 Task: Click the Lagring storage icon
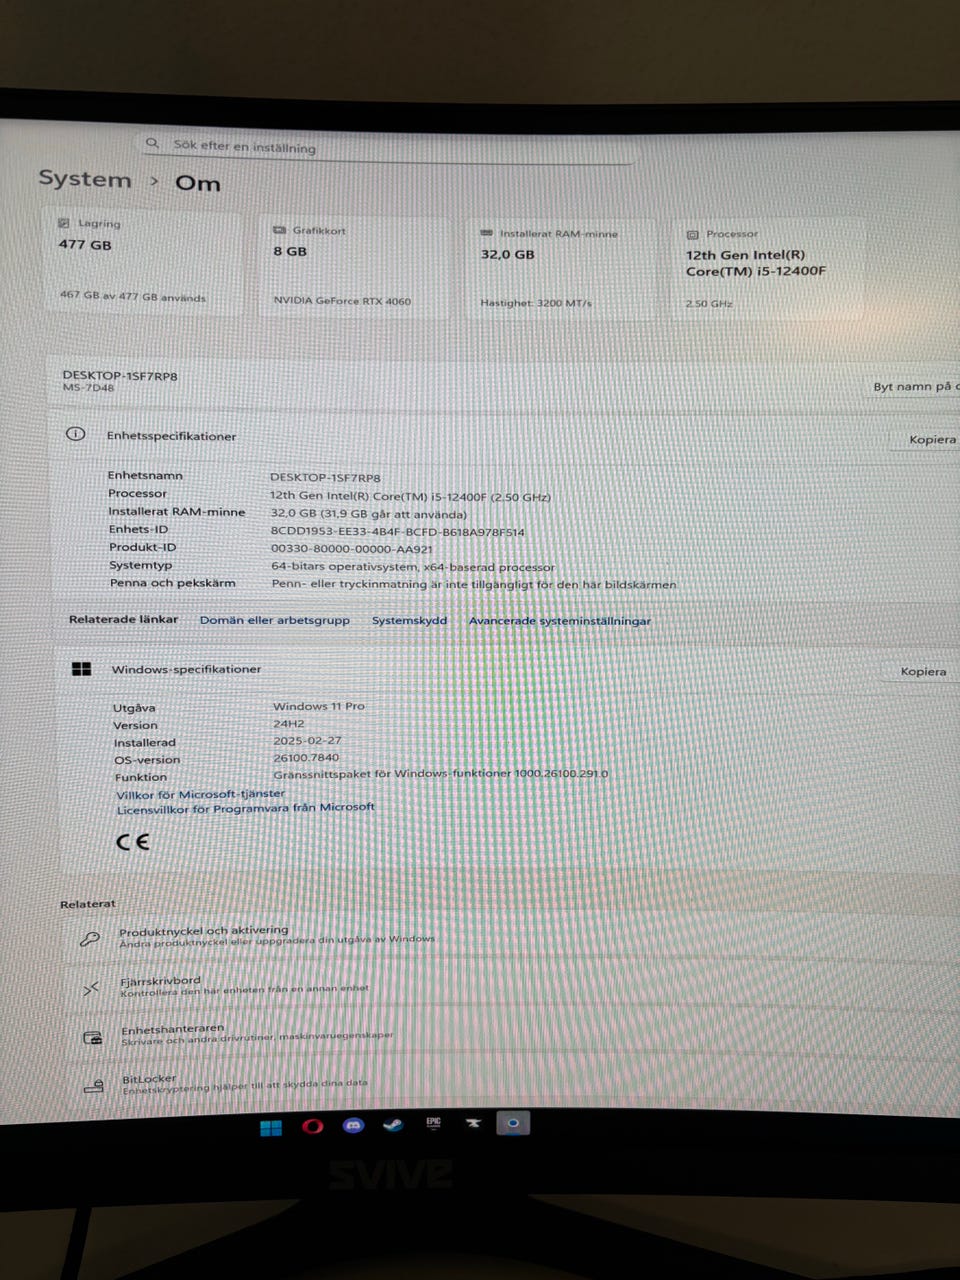point(64,223)
